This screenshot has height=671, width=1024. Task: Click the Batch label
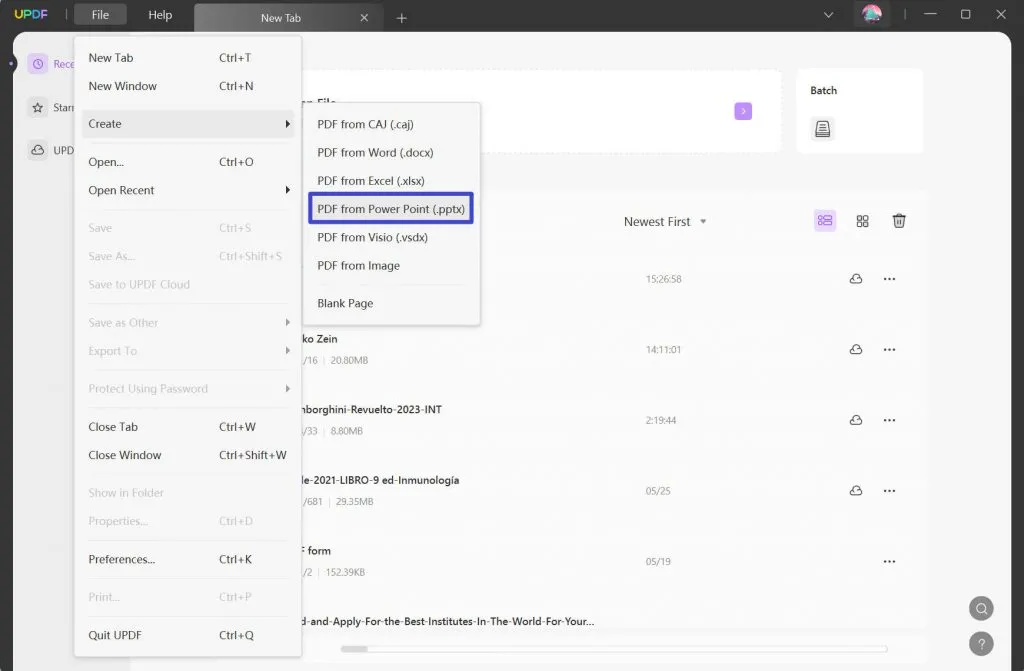tap(823, 90)
